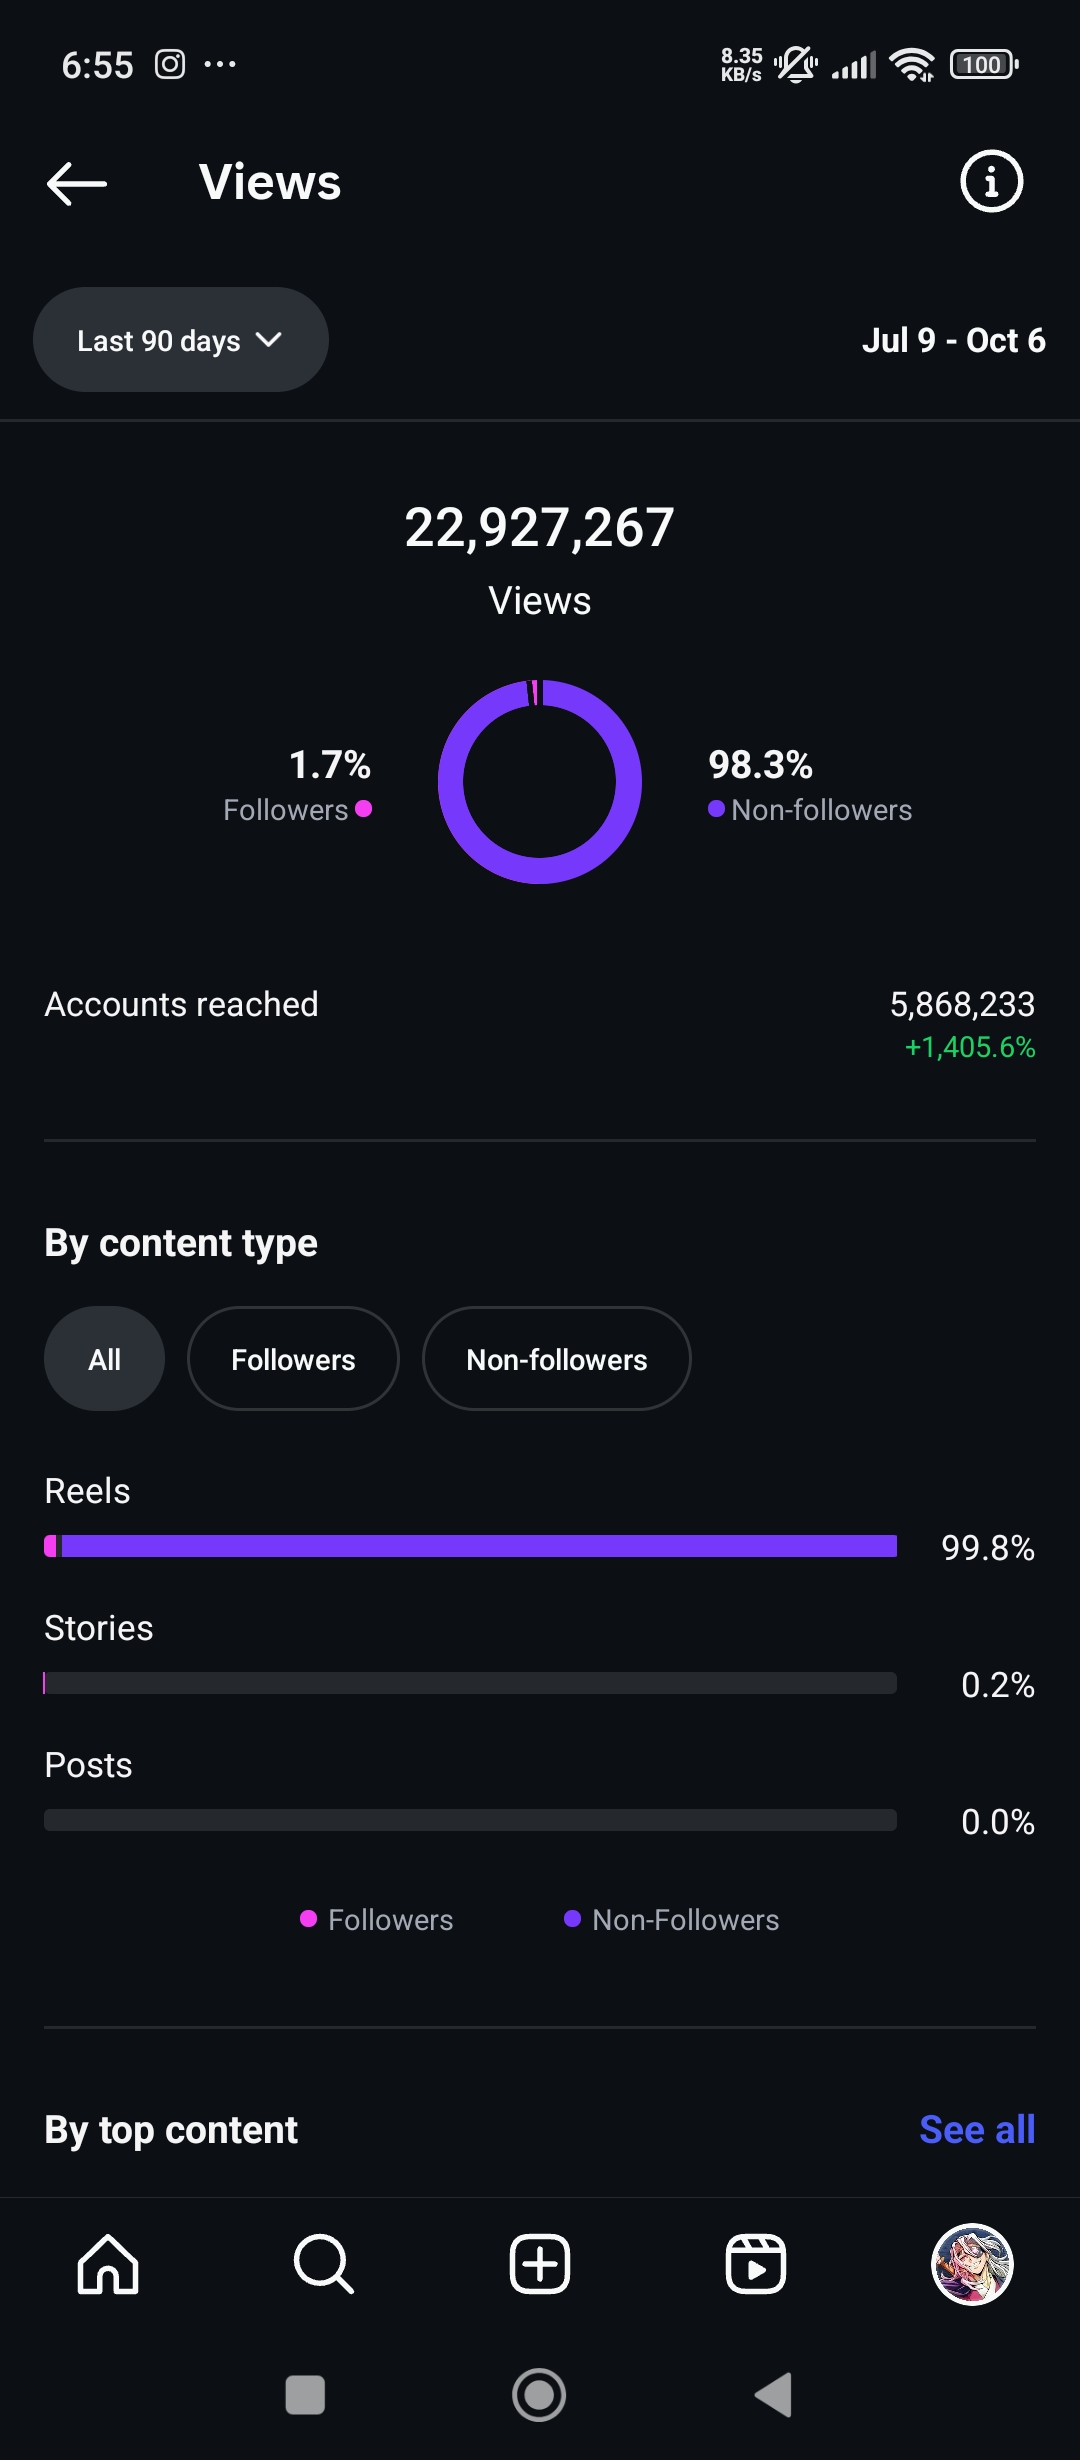The image size is (1080, 2460).
Task: Go to the Home tab icon
Action: (108, 2264)
